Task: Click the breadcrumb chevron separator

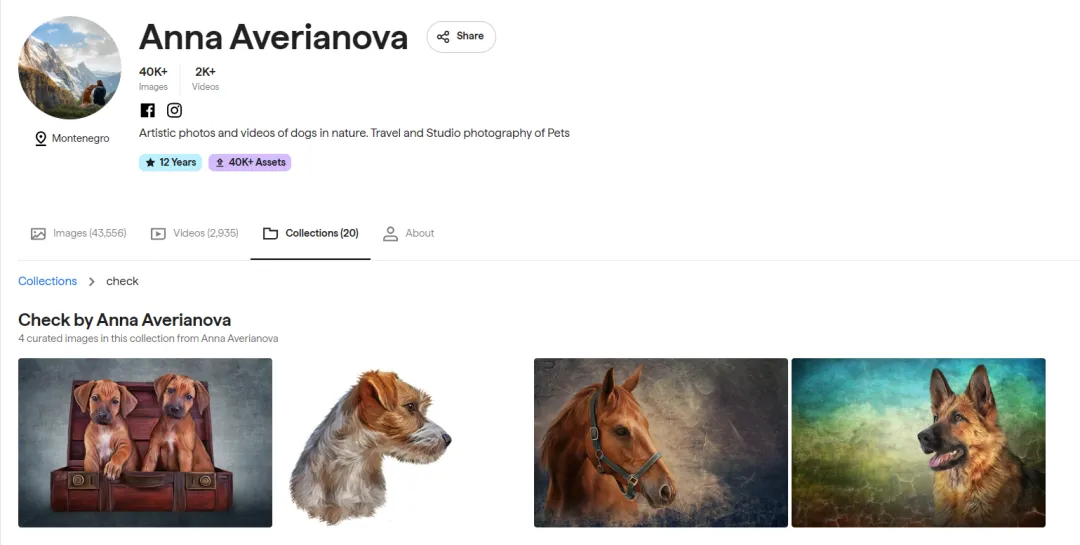Action: tap(92, 282)
